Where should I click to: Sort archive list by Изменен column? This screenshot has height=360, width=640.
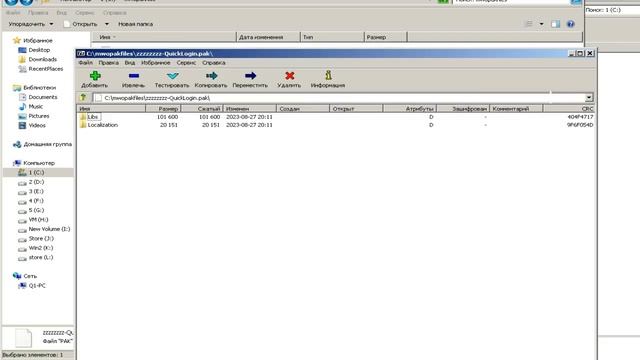[250, 109]
